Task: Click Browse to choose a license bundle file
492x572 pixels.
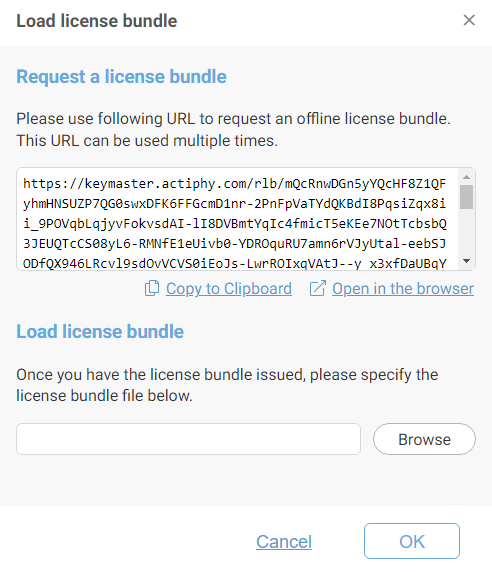Action: pyautogui.click(x=424, y=439)
